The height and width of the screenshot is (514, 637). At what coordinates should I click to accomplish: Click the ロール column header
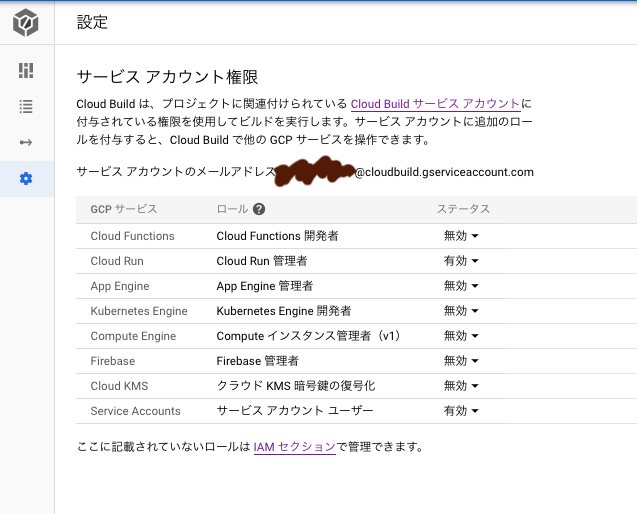(232, 209)
